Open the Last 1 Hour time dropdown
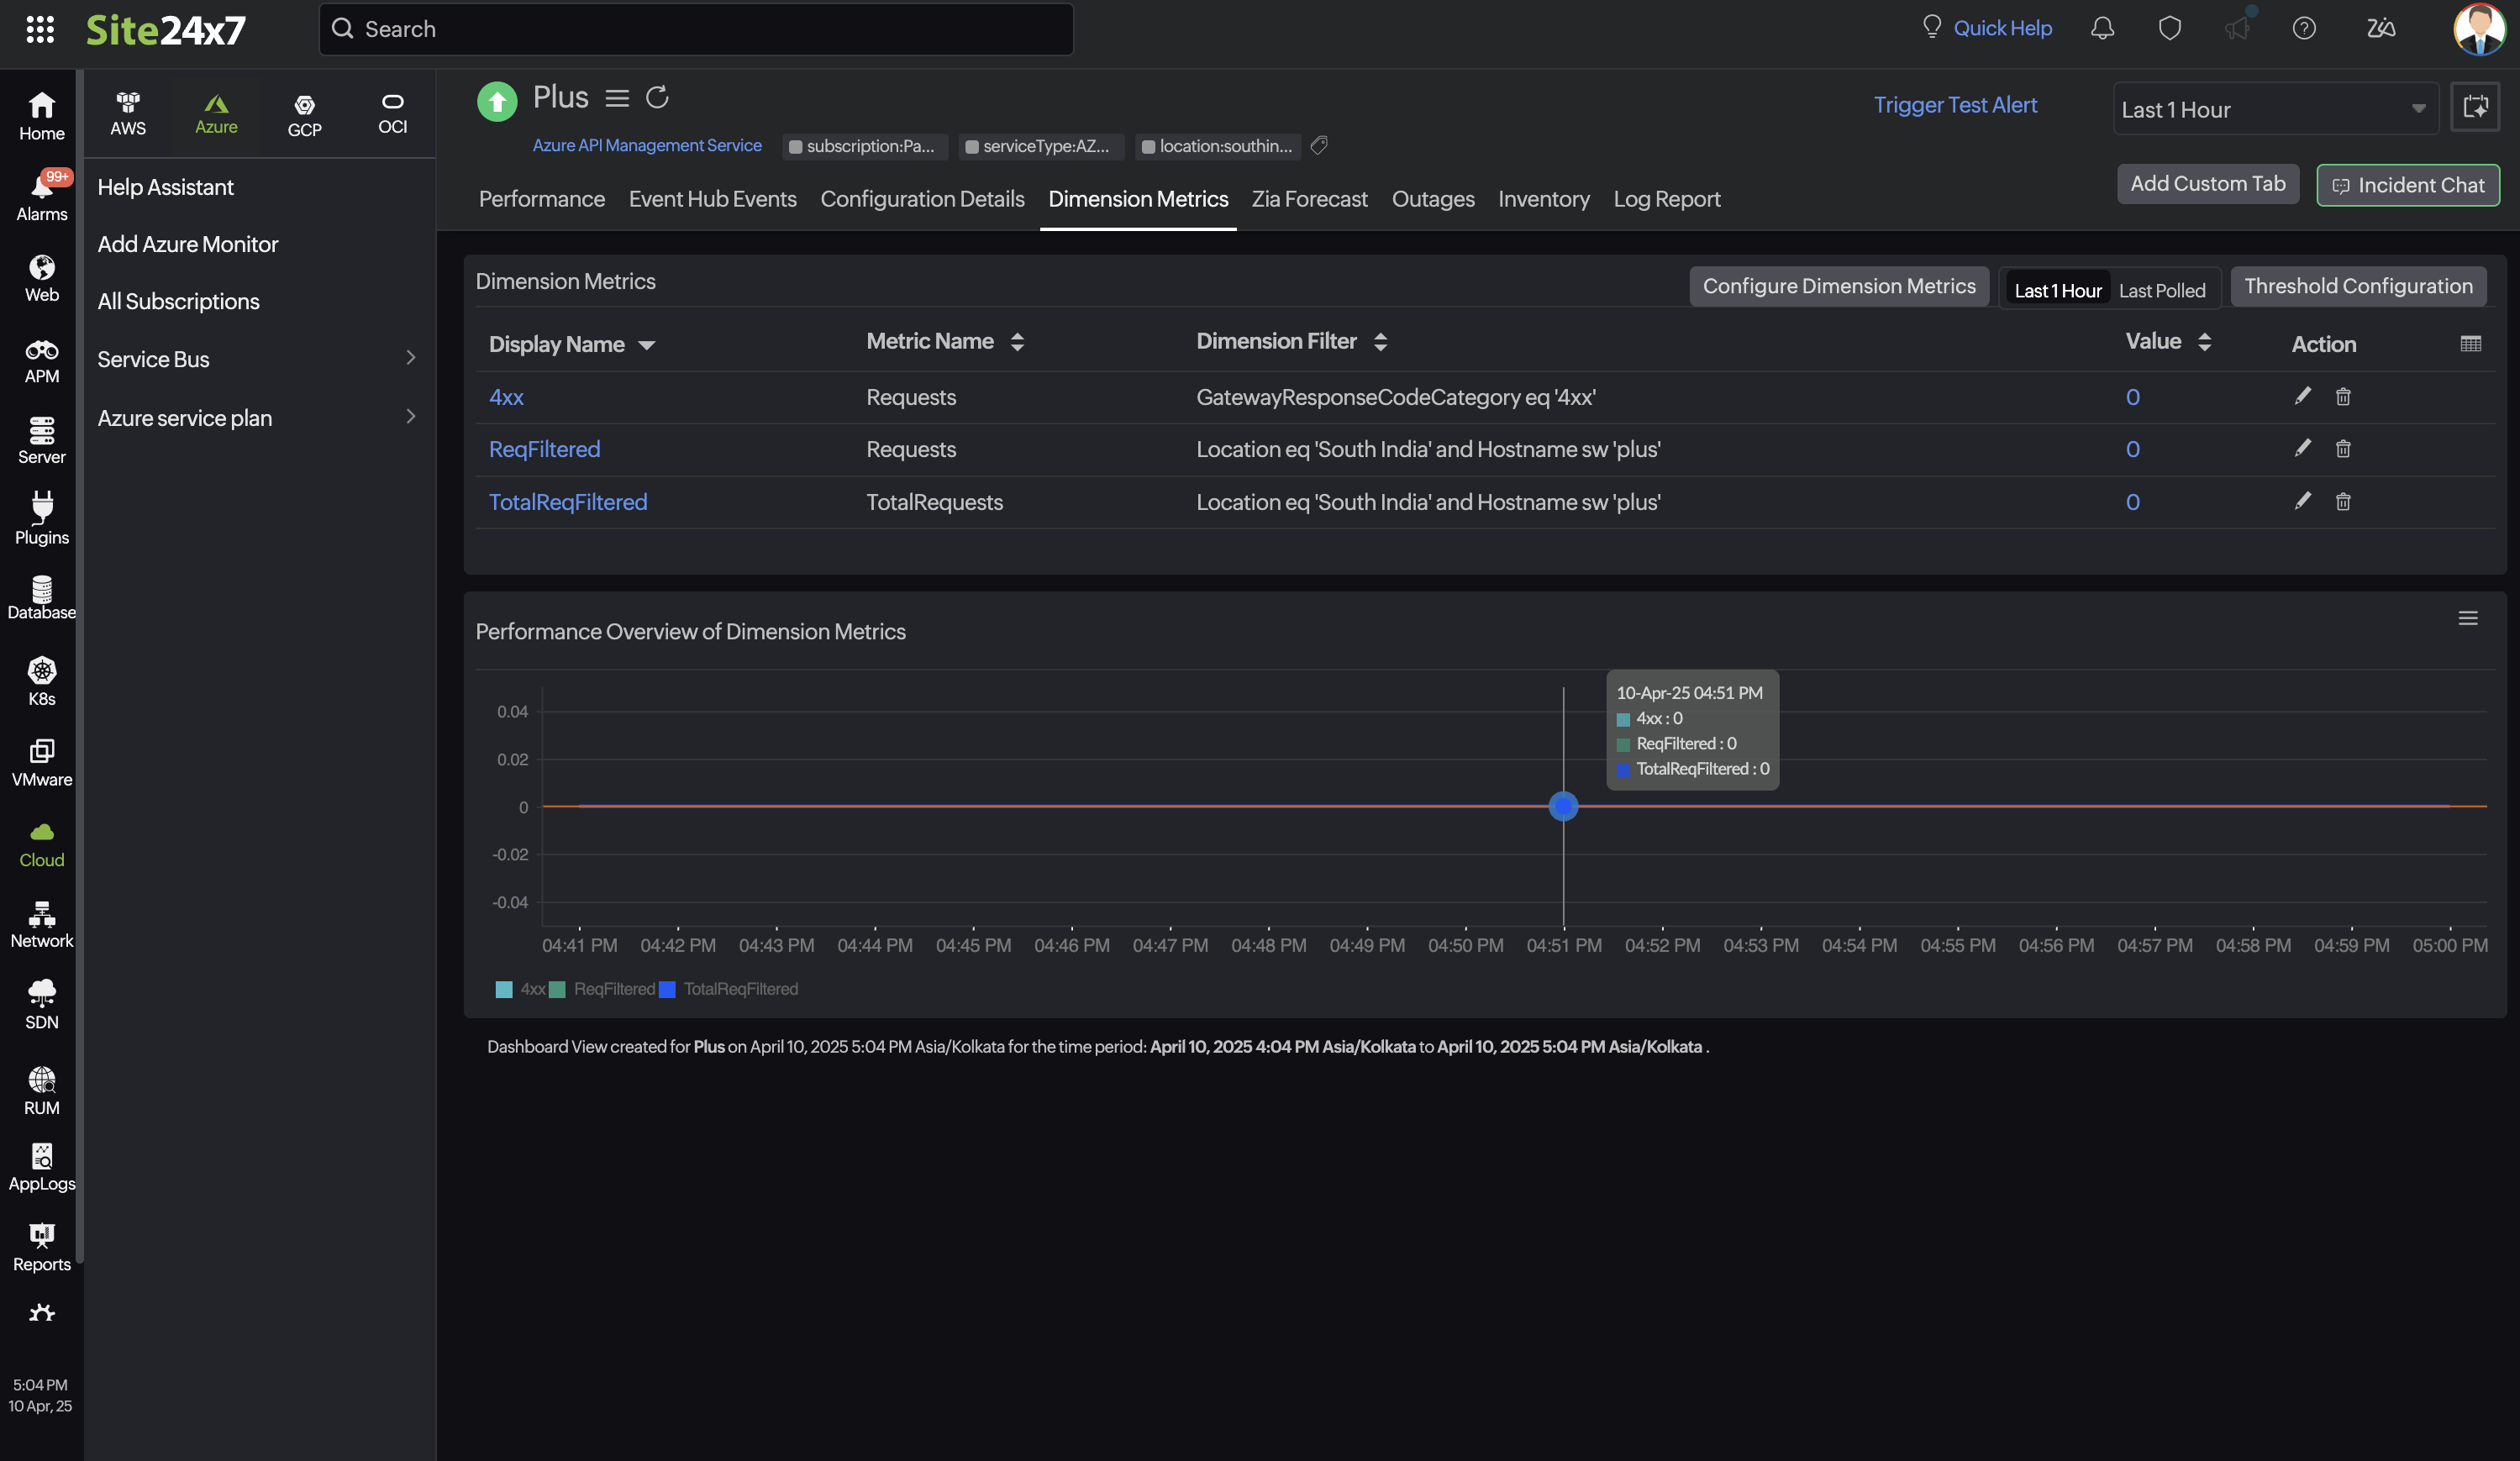This screenshot has width=2520, height=1461. pos(2273,109)
